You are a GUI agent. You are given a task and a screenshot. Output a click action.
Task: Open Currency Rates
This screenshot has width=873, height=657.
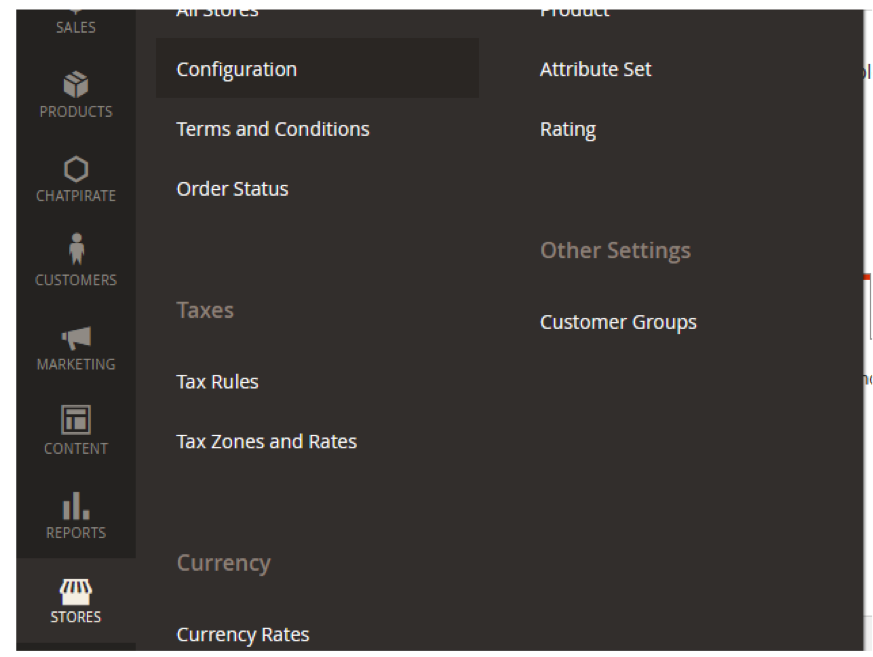(242, 634)
